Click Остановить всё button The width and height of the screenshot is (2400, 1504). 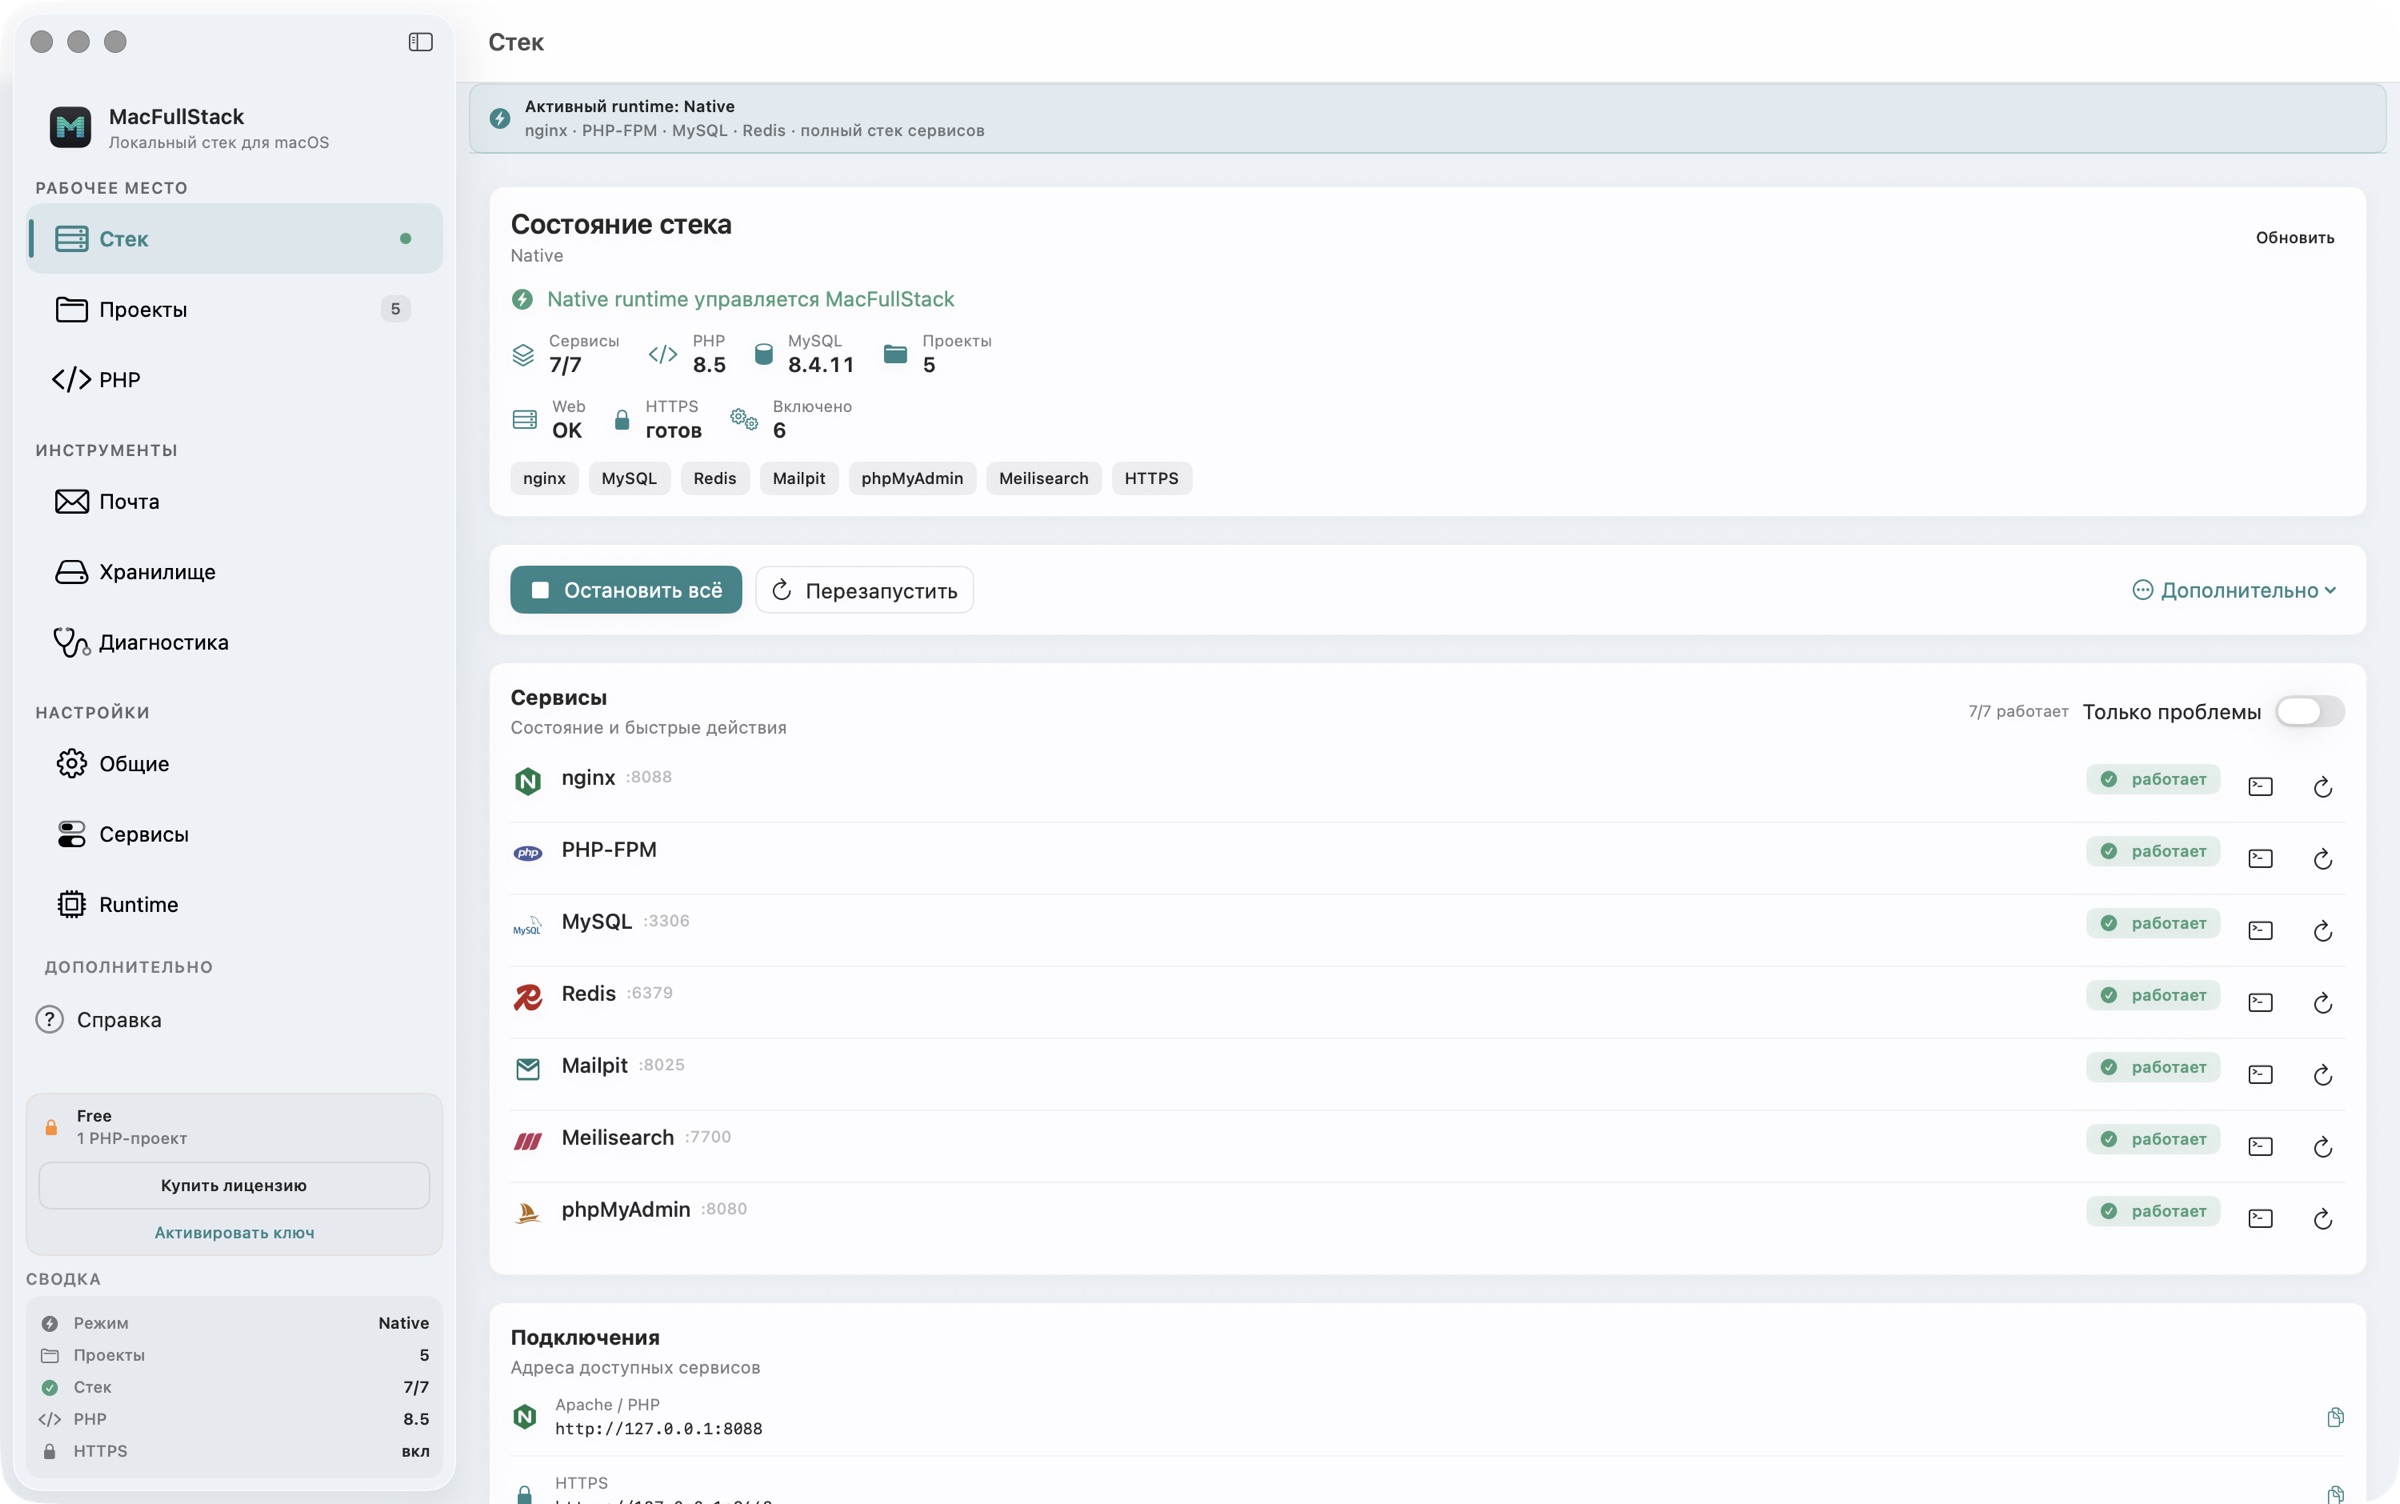coord(626,590)
